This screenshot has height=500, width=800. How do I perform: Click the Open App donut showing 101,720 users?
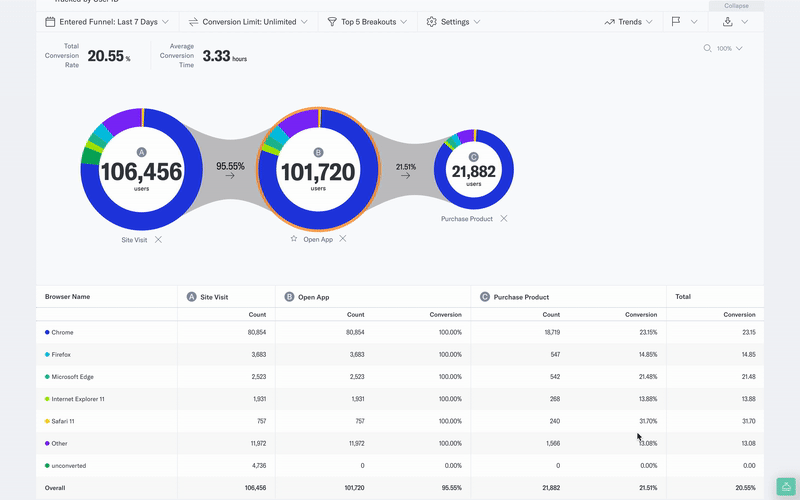point(318,169)
